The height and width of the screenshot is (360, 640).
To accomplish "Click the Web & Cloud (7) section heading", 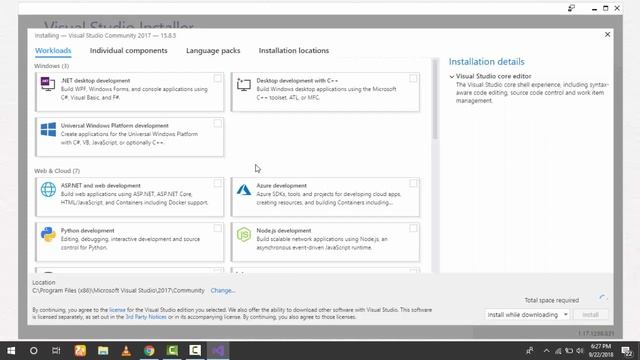I will 57,171.
